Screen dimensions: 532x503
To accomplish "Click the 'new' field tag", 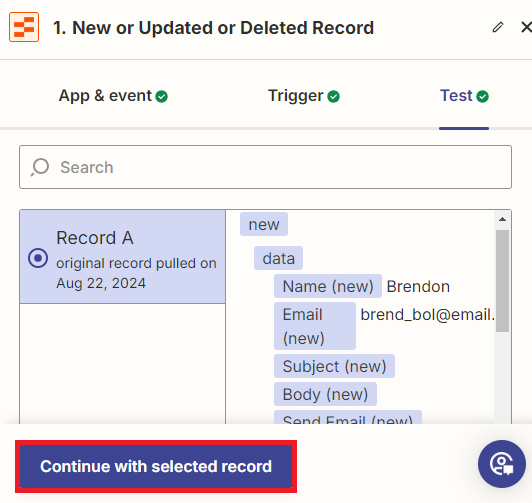I will [264, 224].
